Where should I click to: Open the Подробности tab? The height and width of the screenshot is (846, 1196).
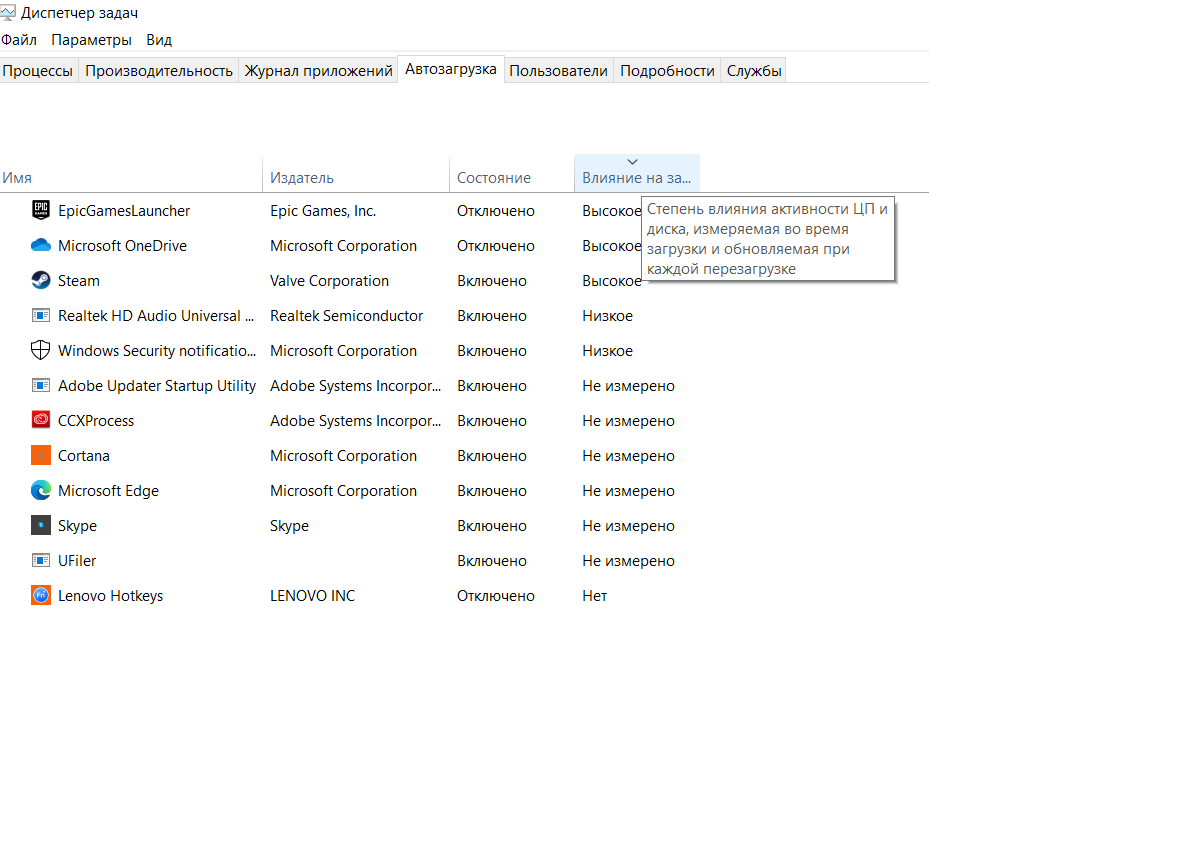(667, 70)
